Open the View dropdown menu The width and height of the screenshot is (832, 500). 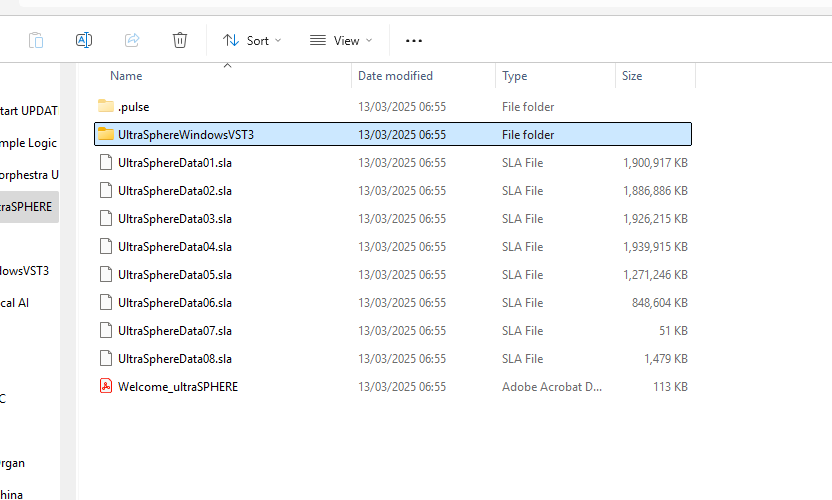[x=341, y=40]
